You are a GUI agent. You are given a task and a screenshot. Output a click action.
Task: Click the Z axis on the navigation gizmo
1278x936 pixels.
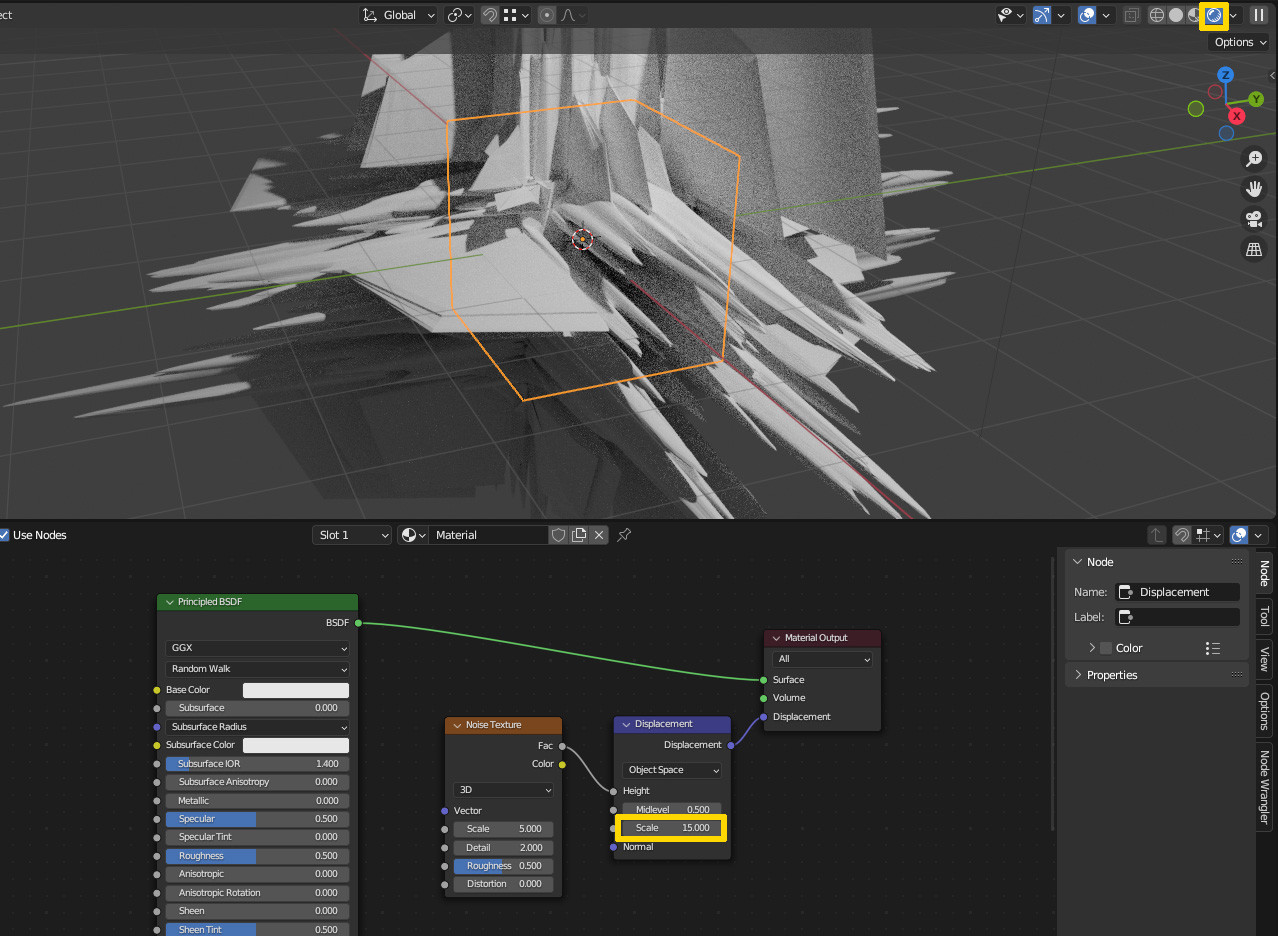tap(1225, 74)
